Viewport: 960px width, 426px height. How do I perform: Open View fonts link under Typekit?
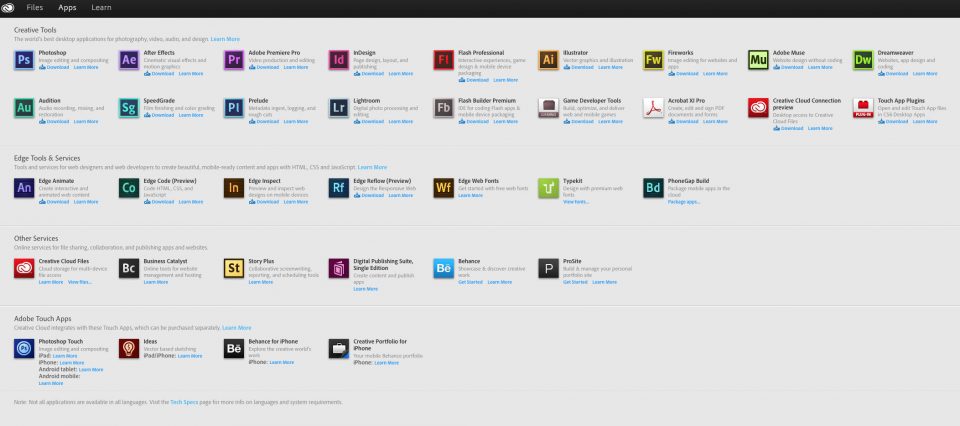click(576, 201)
